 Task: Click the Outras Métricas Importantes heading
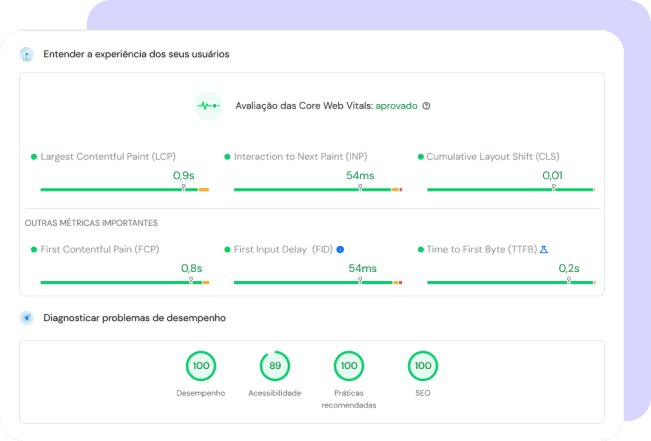click(x=91, y=222)
